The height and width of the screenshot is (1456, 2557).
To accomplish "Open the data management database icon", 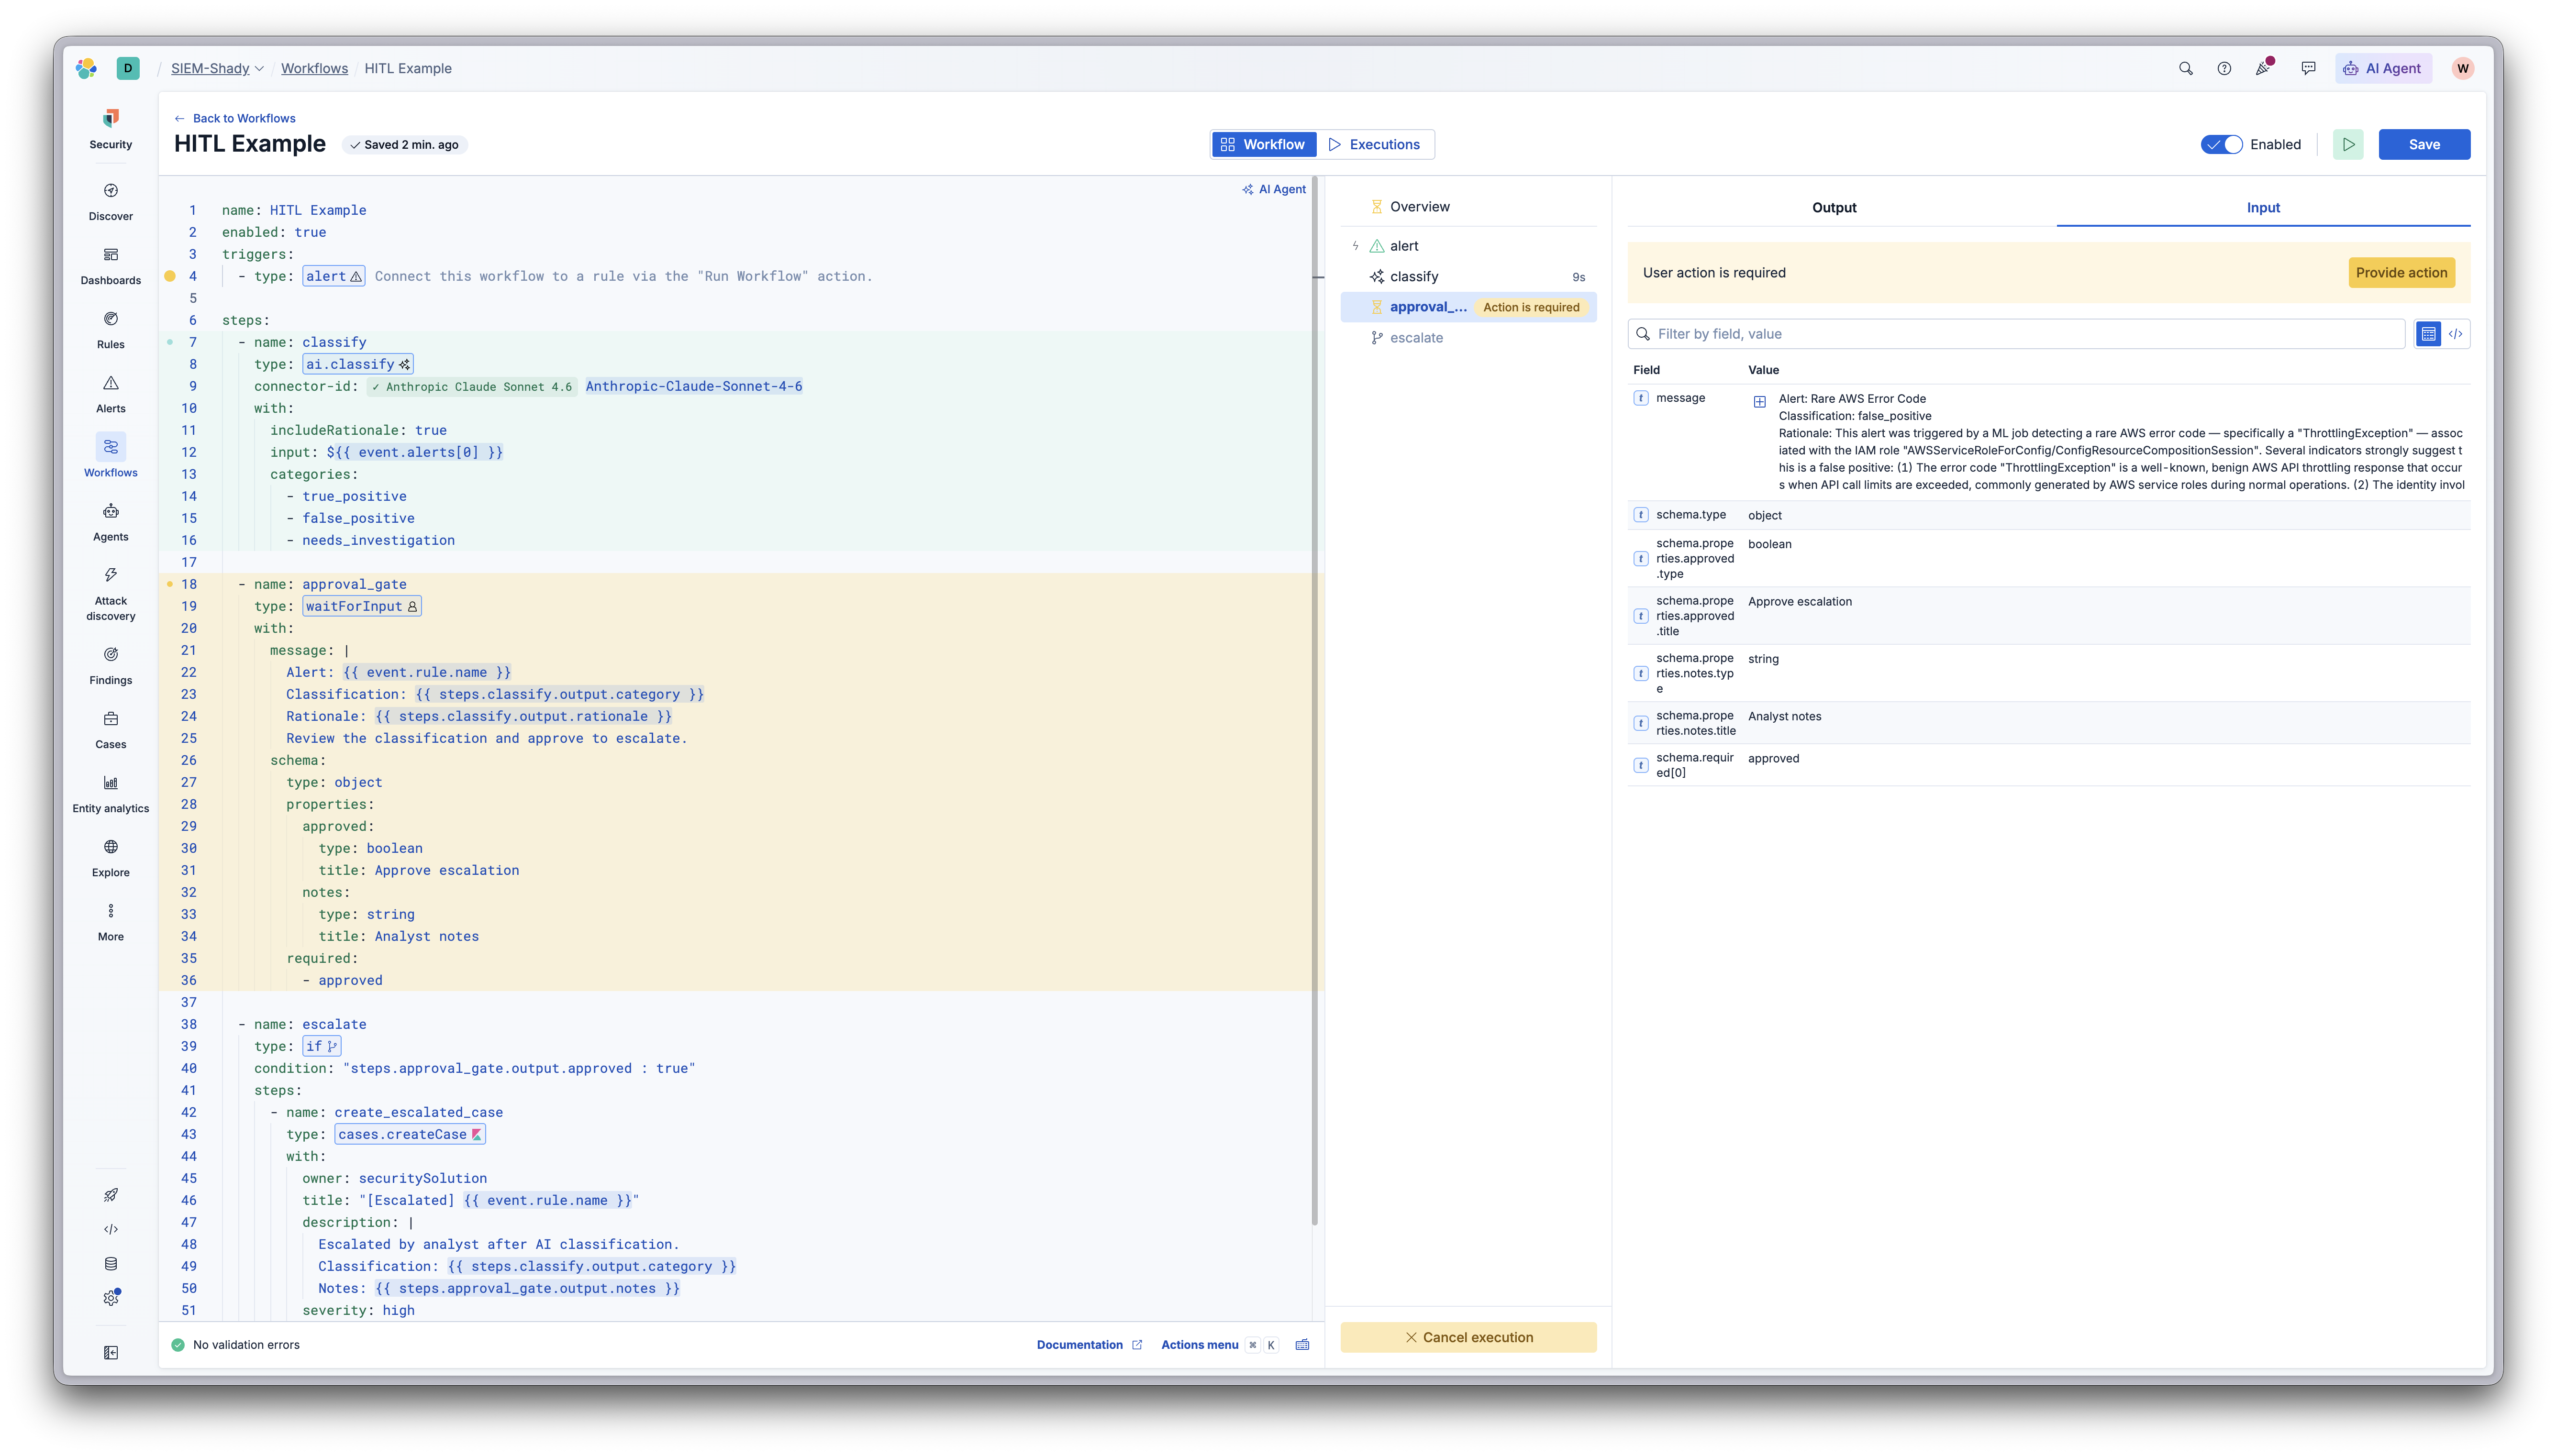I will click(111, 1263).
